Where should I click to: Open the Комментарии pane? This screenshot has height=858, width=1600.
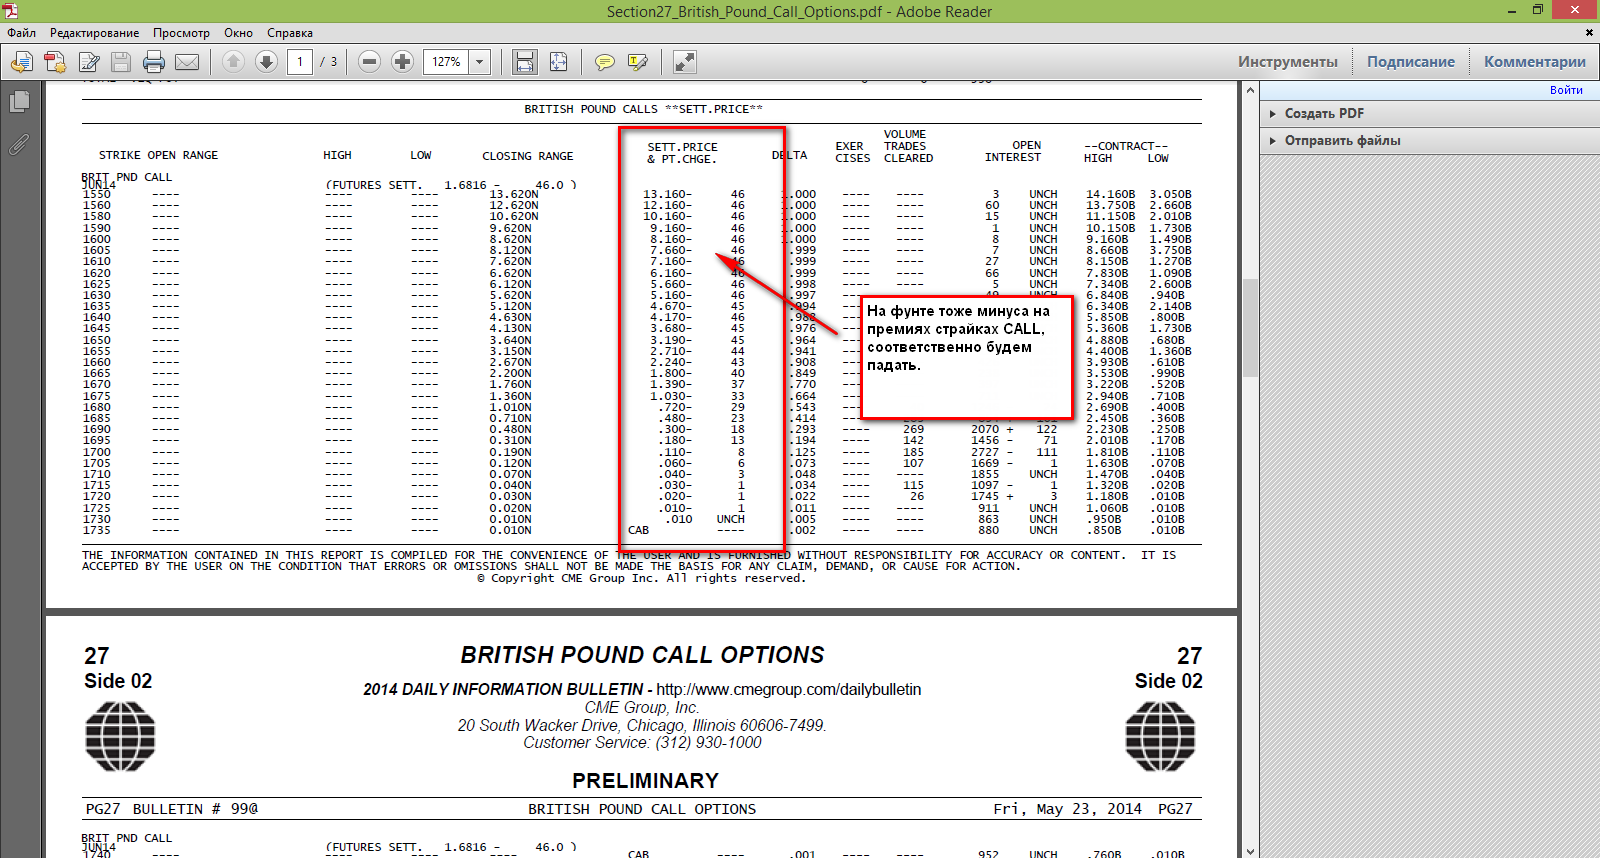point(1534,62)
